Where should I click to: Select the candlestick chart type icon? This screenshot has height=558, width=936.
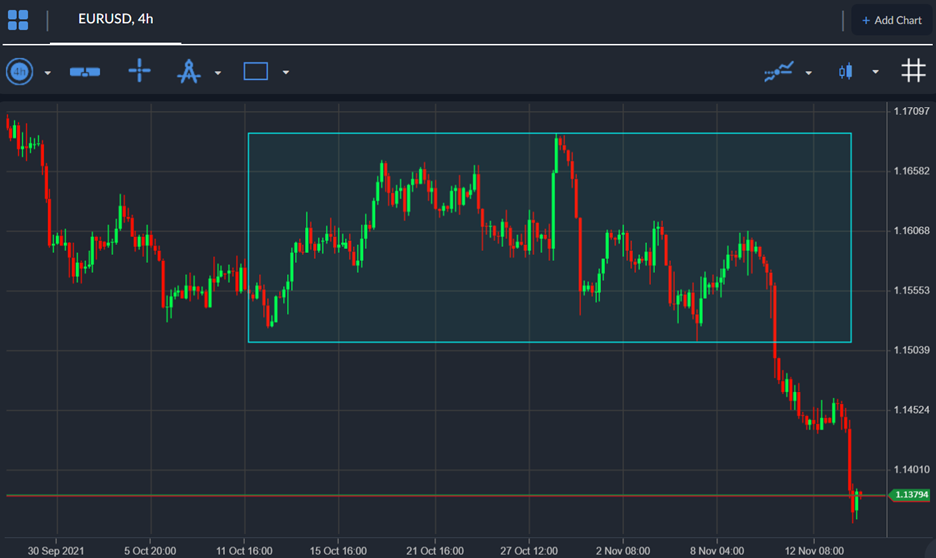coord(845,72)
